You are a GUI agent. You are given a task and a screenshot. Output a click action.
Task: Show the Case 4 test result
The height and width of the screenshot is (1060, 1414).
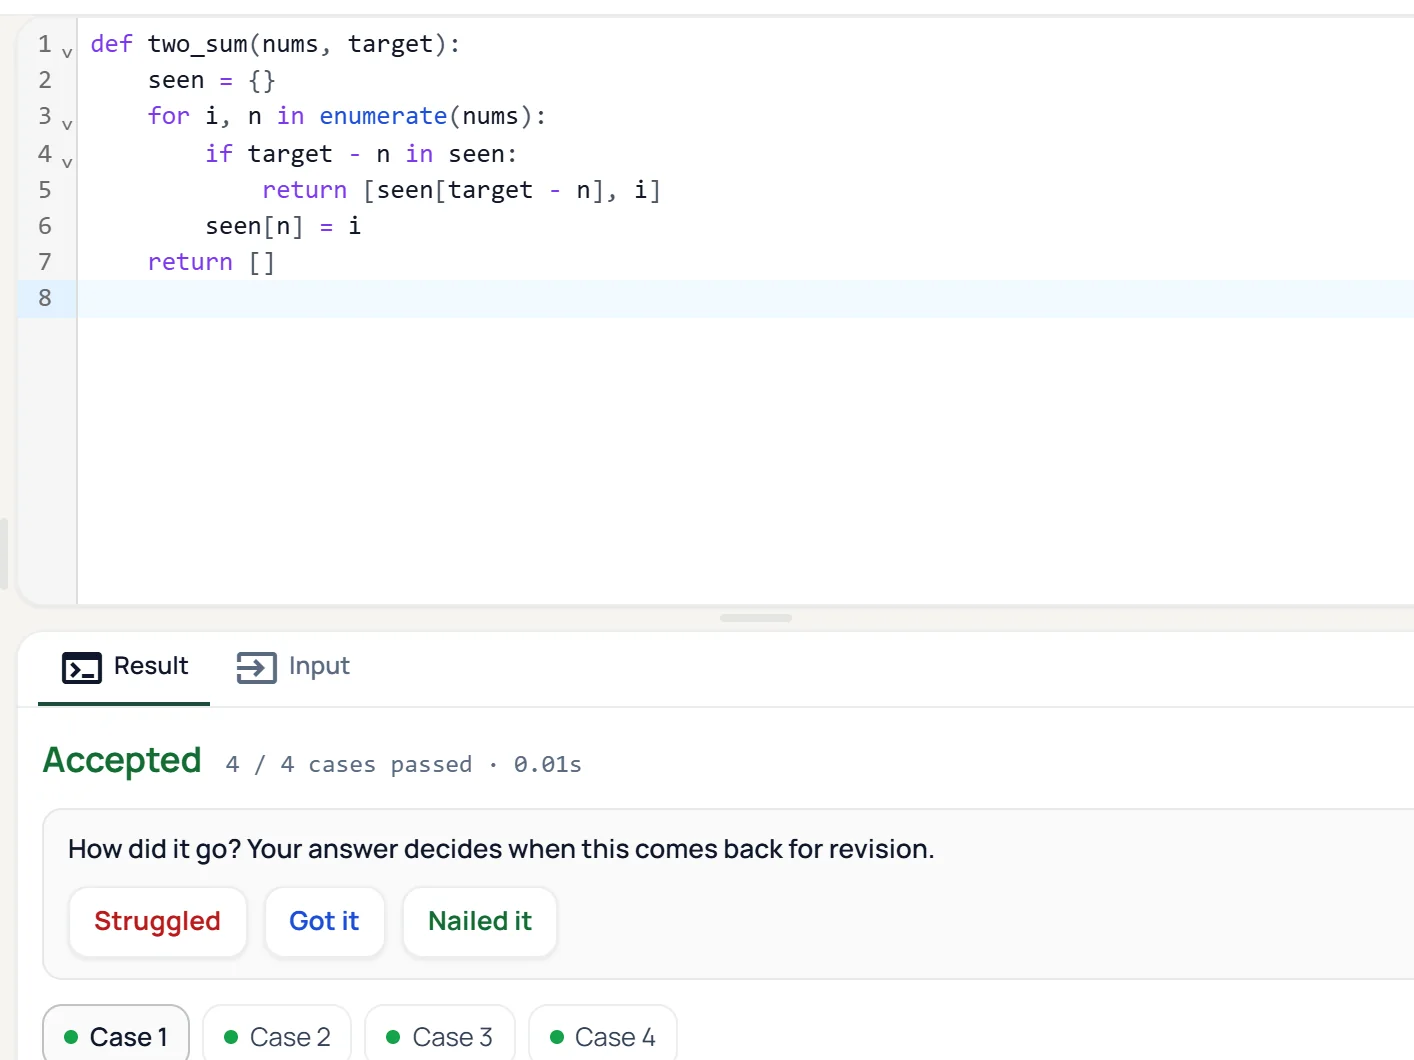click(x=603, y=1036)
